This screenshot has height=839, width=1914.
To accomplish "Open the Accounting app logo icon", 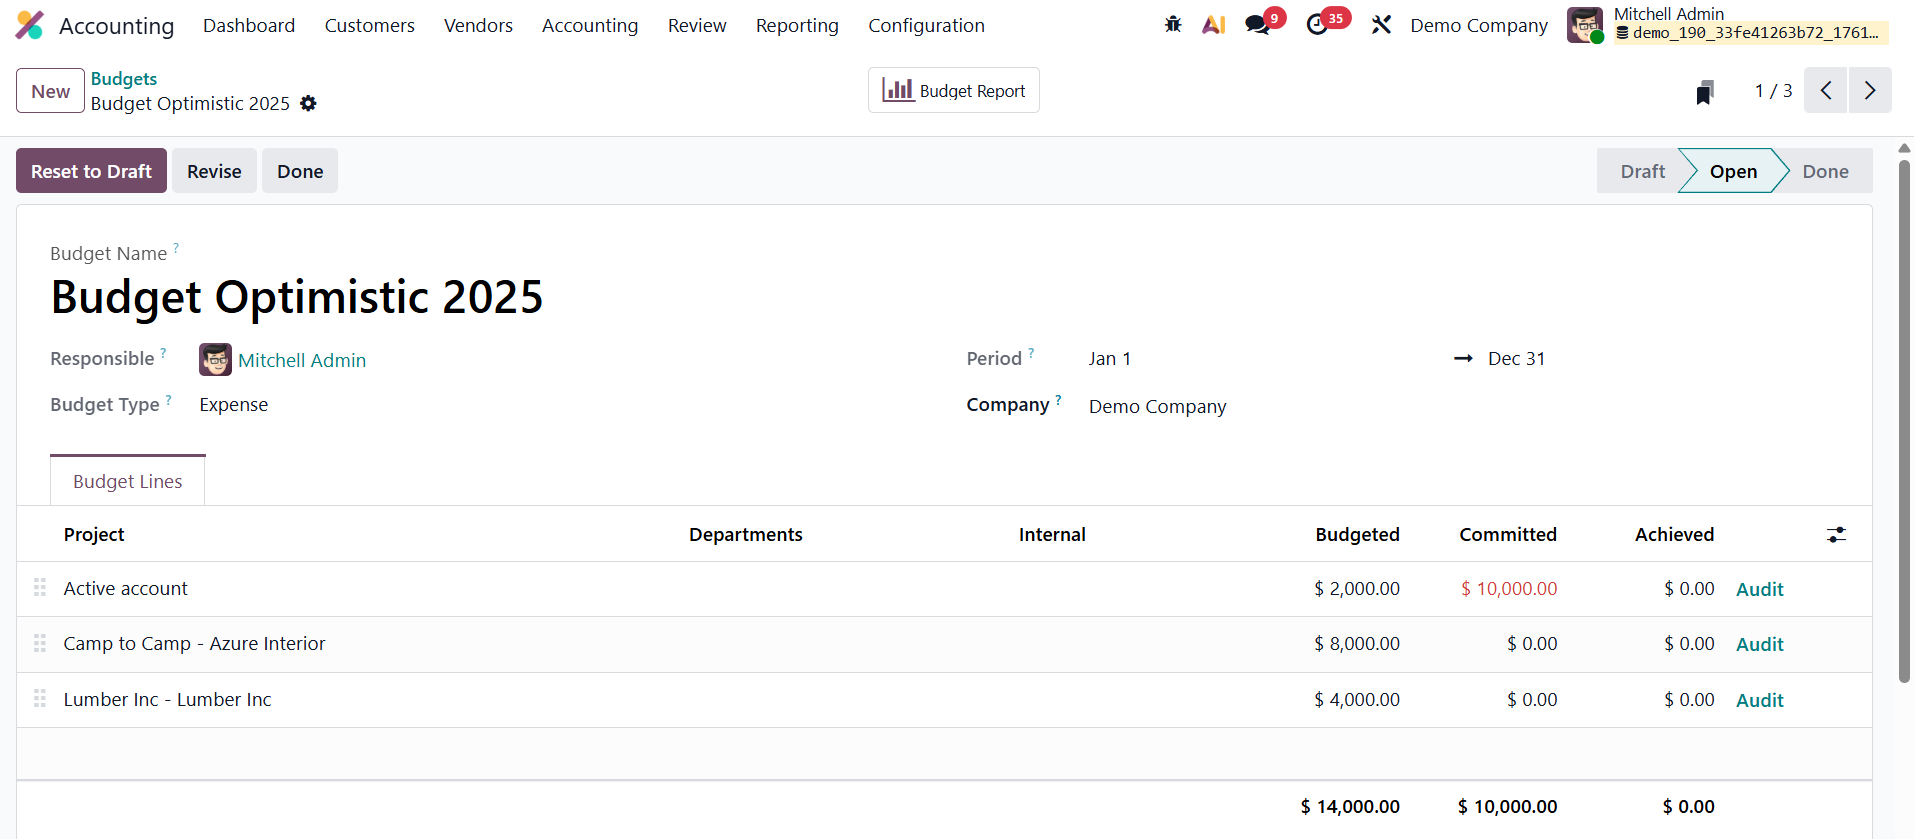I will (30, 25).
